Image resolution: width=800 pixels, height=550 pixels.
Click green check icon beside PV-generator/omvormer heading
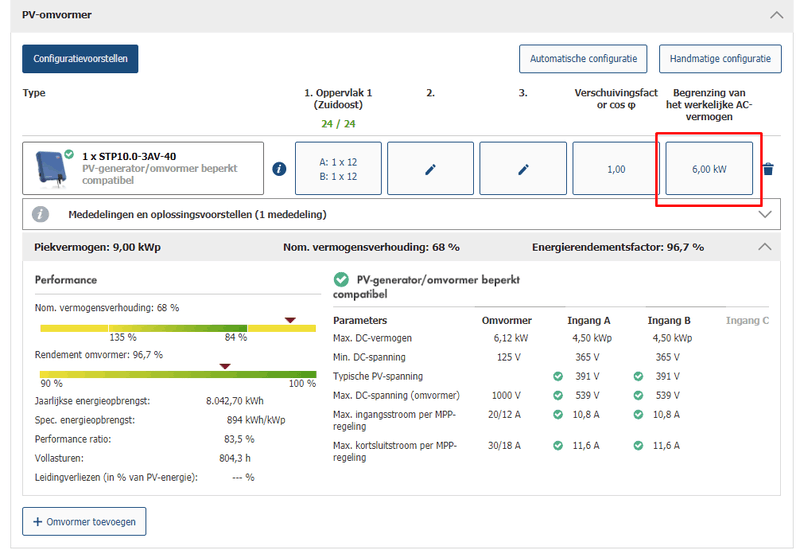(341, 280)
